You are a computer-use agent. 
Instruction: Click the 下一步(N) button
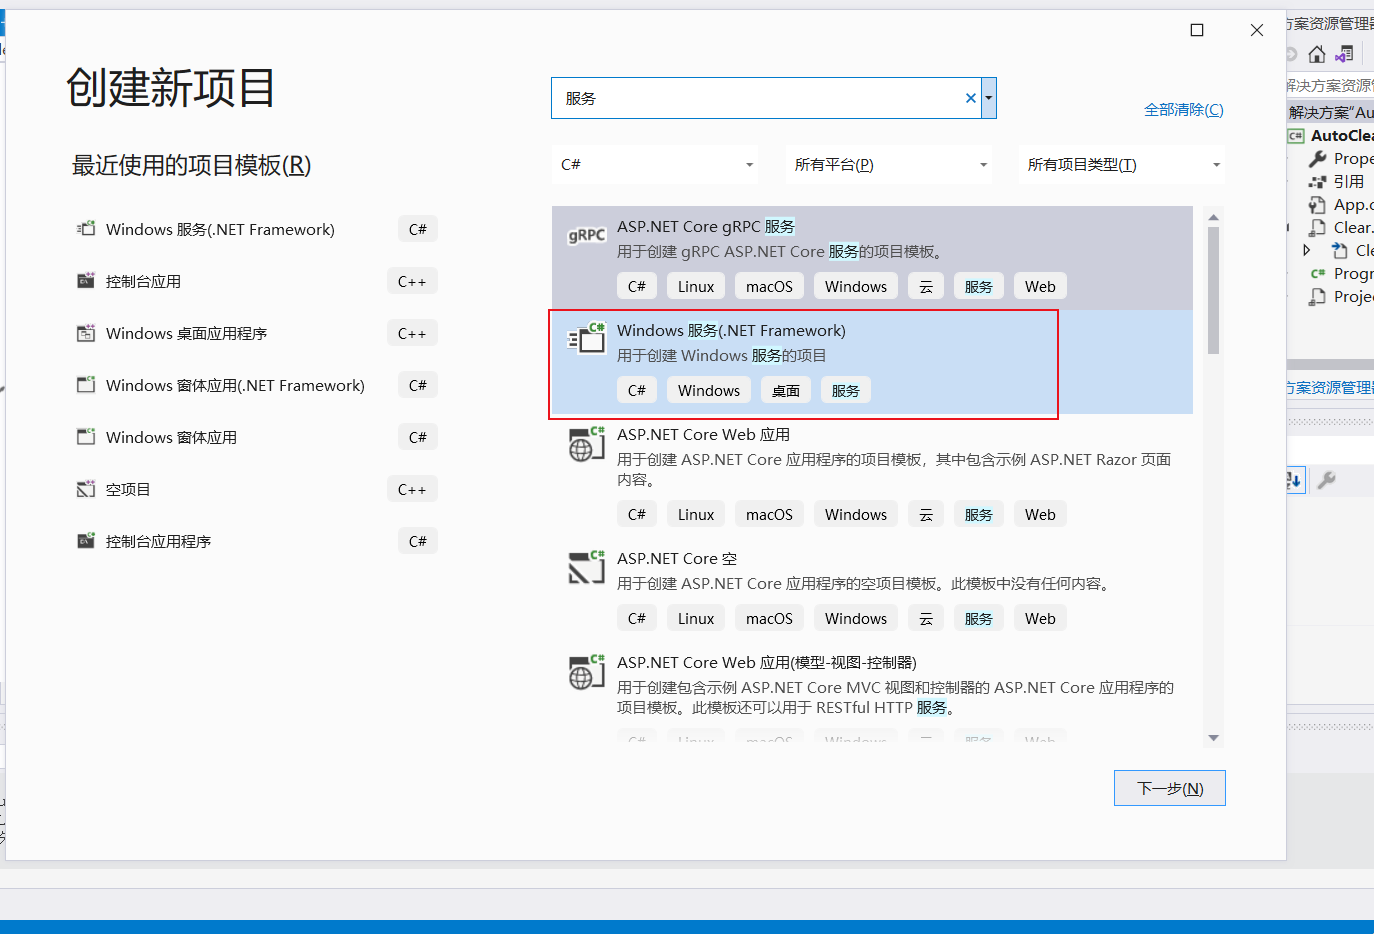[1169, 788]
